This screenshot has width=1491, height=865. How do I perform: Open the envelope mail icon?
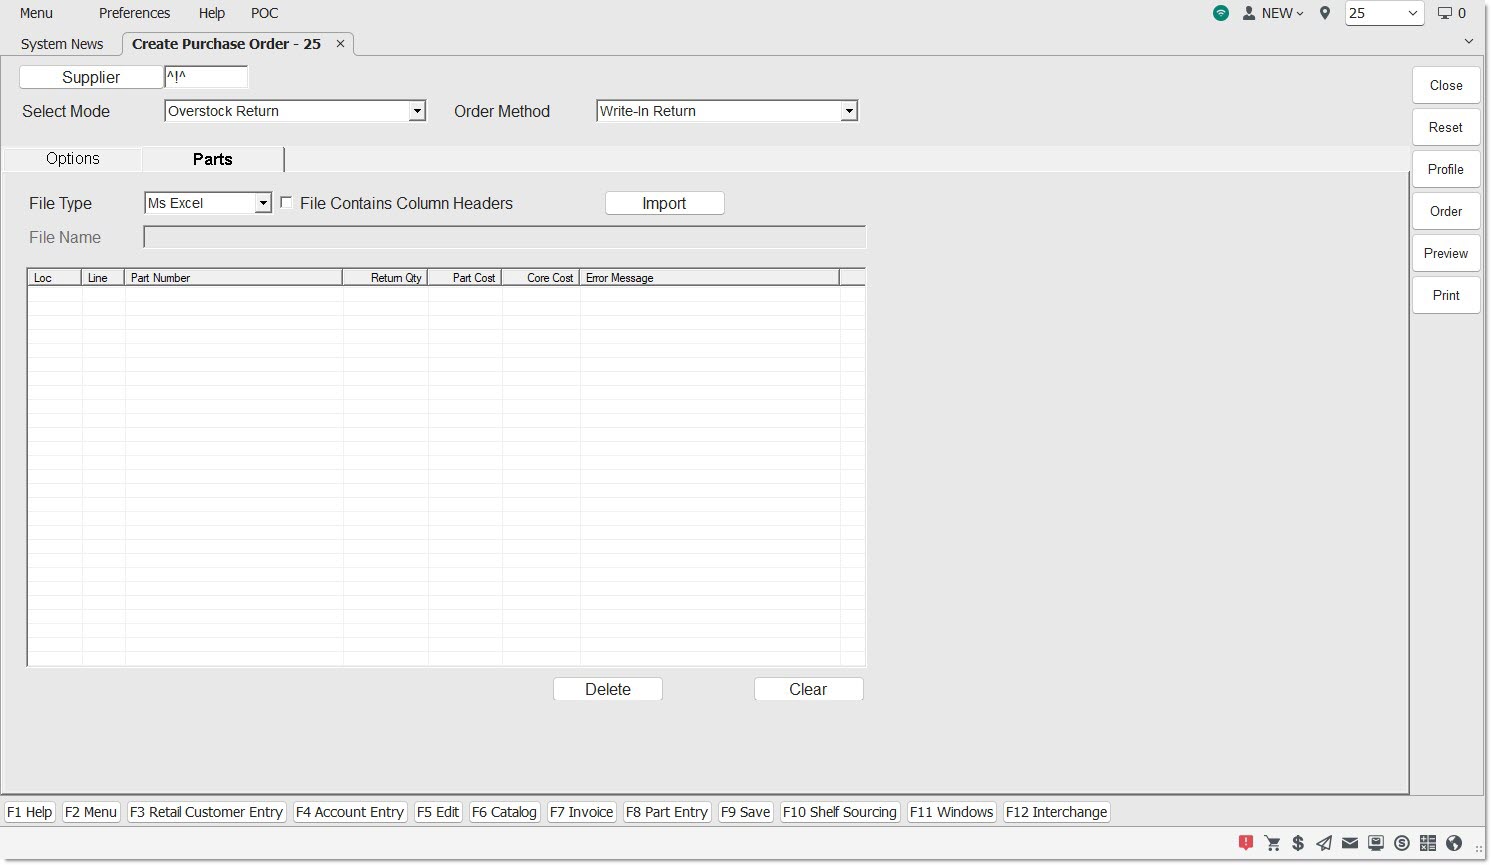1350,843
